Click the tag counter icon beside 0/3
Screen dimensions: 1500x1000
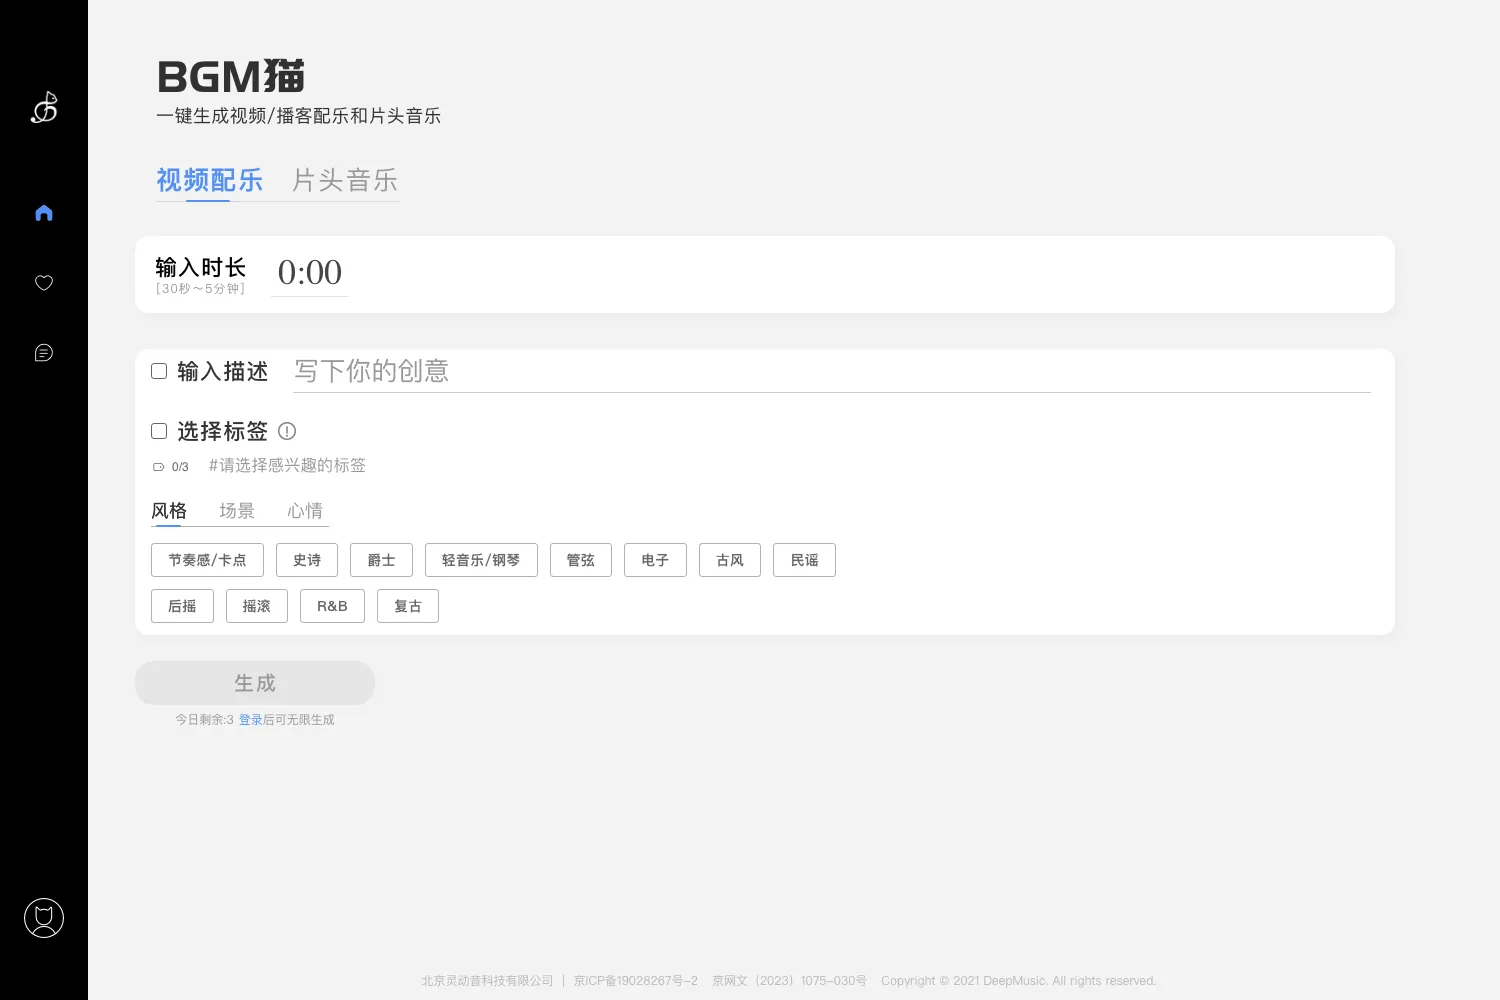[158, 467]
